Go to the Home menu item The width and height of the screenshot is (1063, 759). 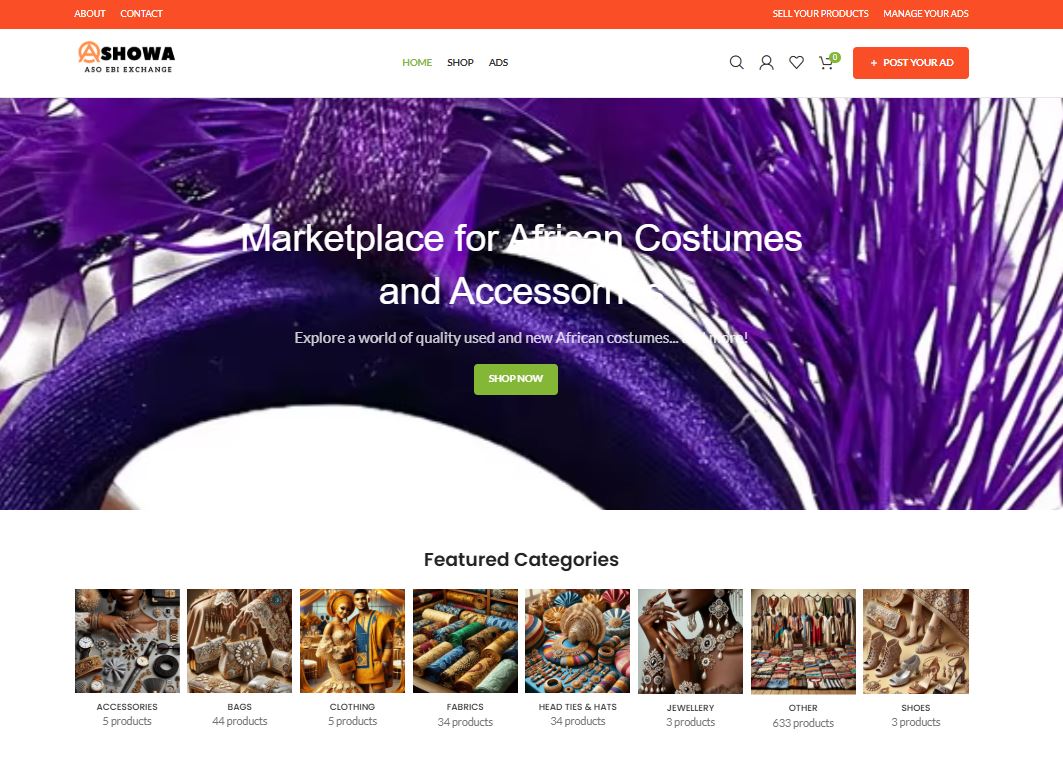tap(417, 62)
